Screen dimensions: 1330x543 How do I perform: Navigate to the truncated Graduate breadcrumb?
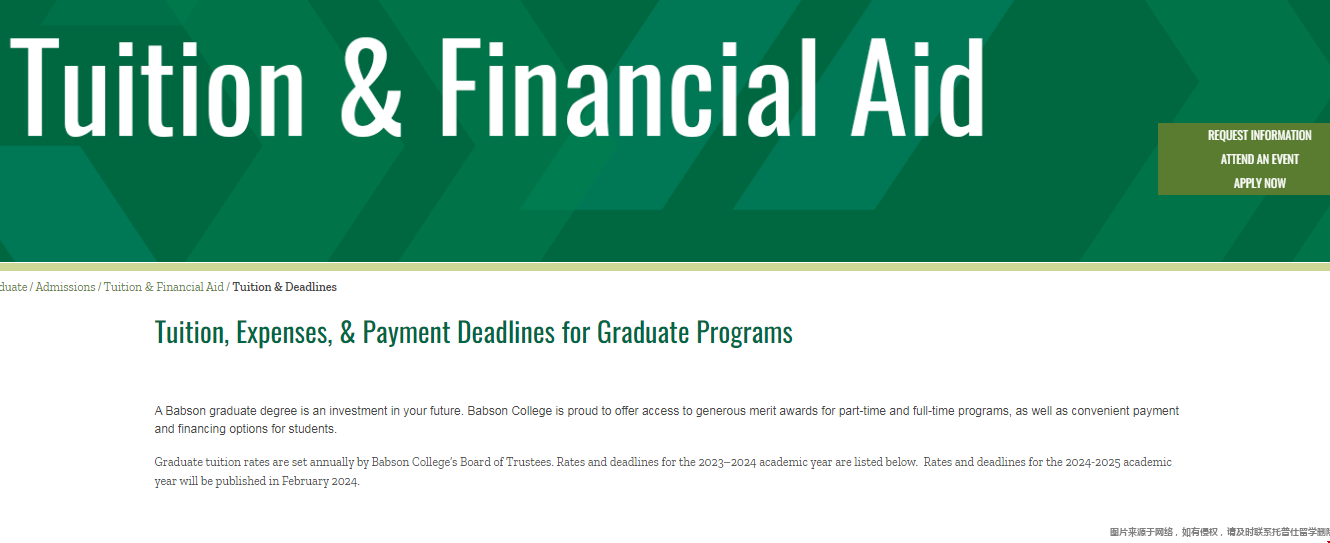tap(13, 287)
